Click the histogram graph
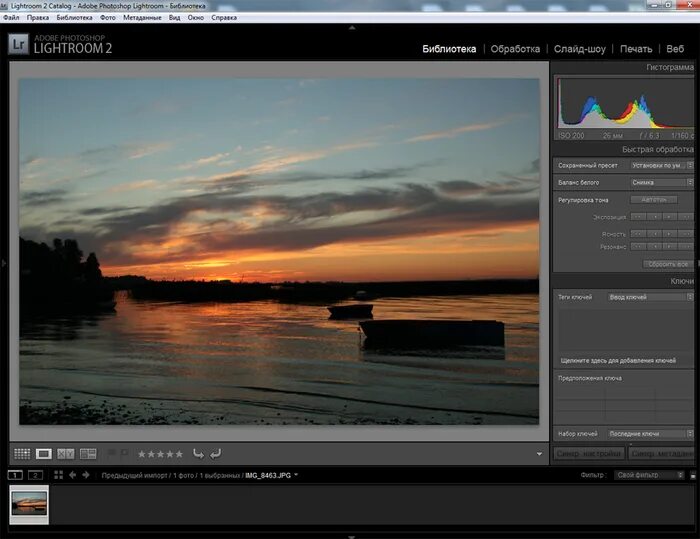This screenshot has width=700, height=539. pos(625,104)
